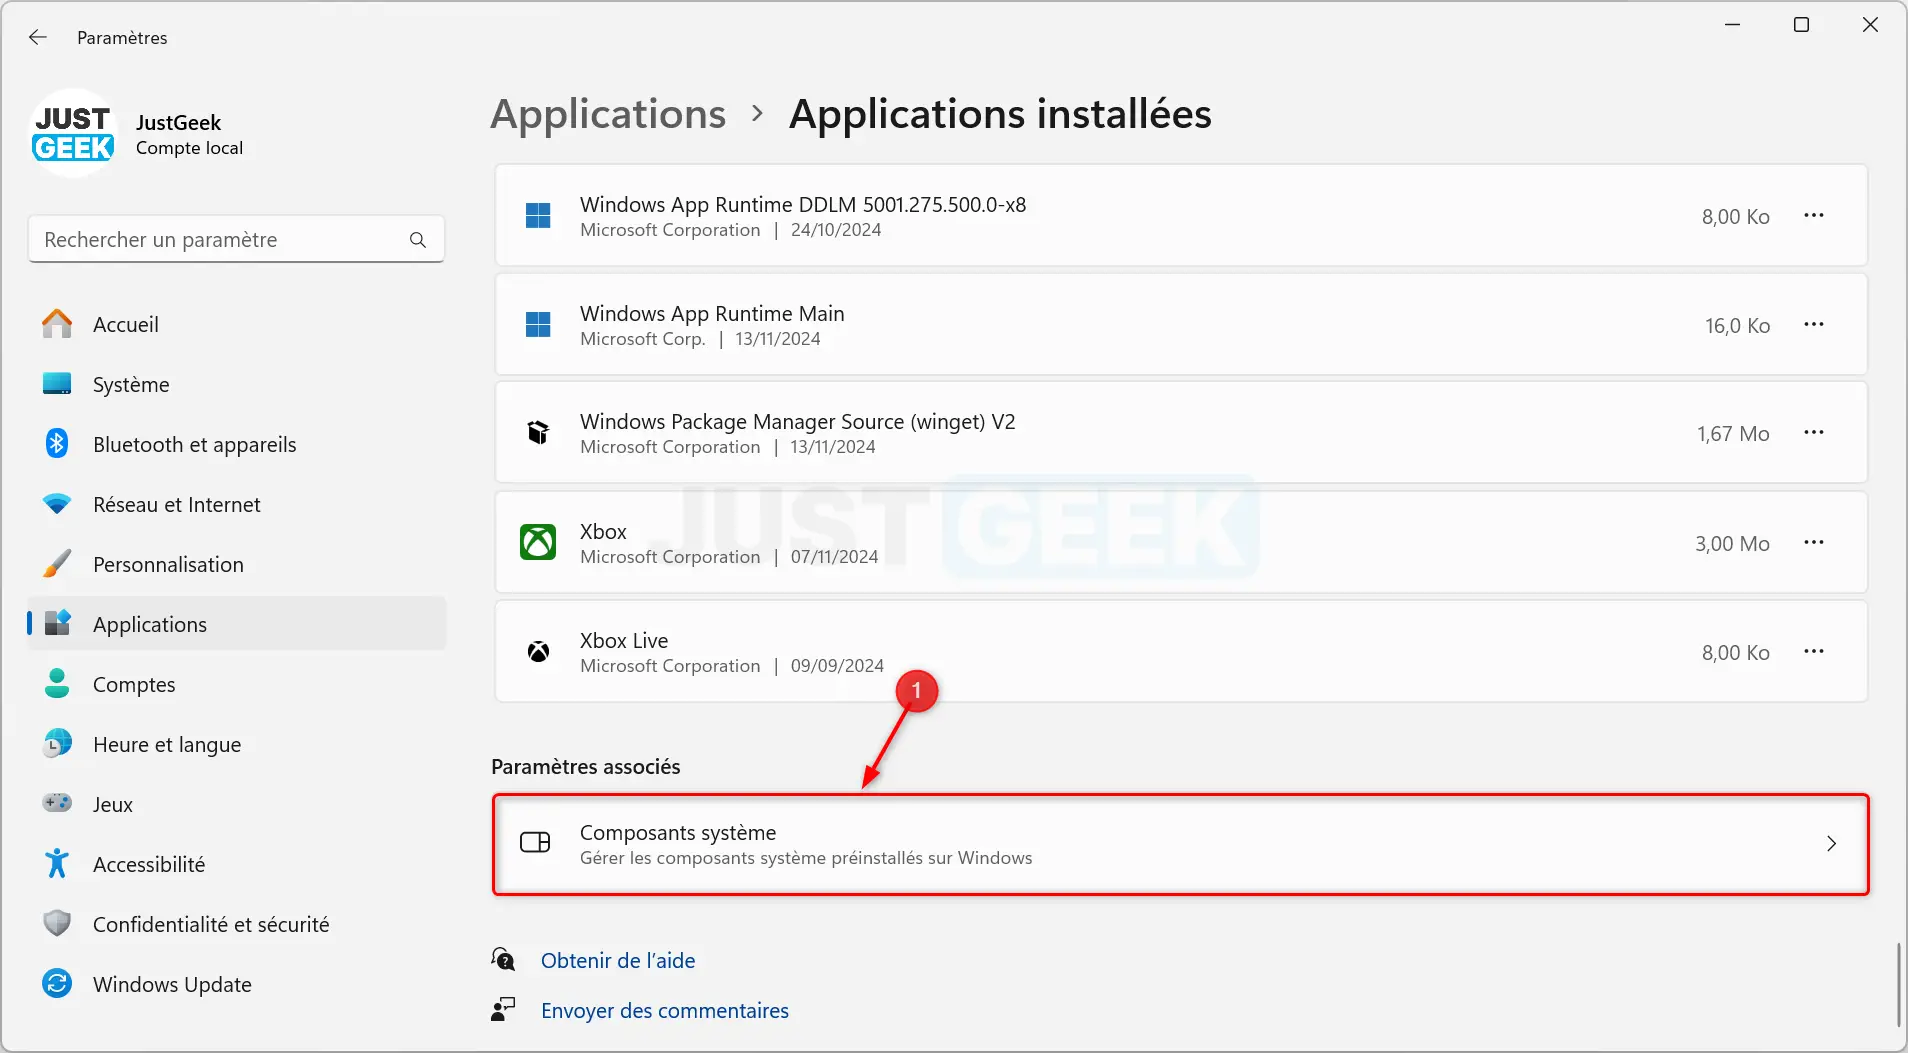Screen dimensions: 1908x1053
Task: Click the Obtenir de l'aide link
Action: (x=618, y=960)
